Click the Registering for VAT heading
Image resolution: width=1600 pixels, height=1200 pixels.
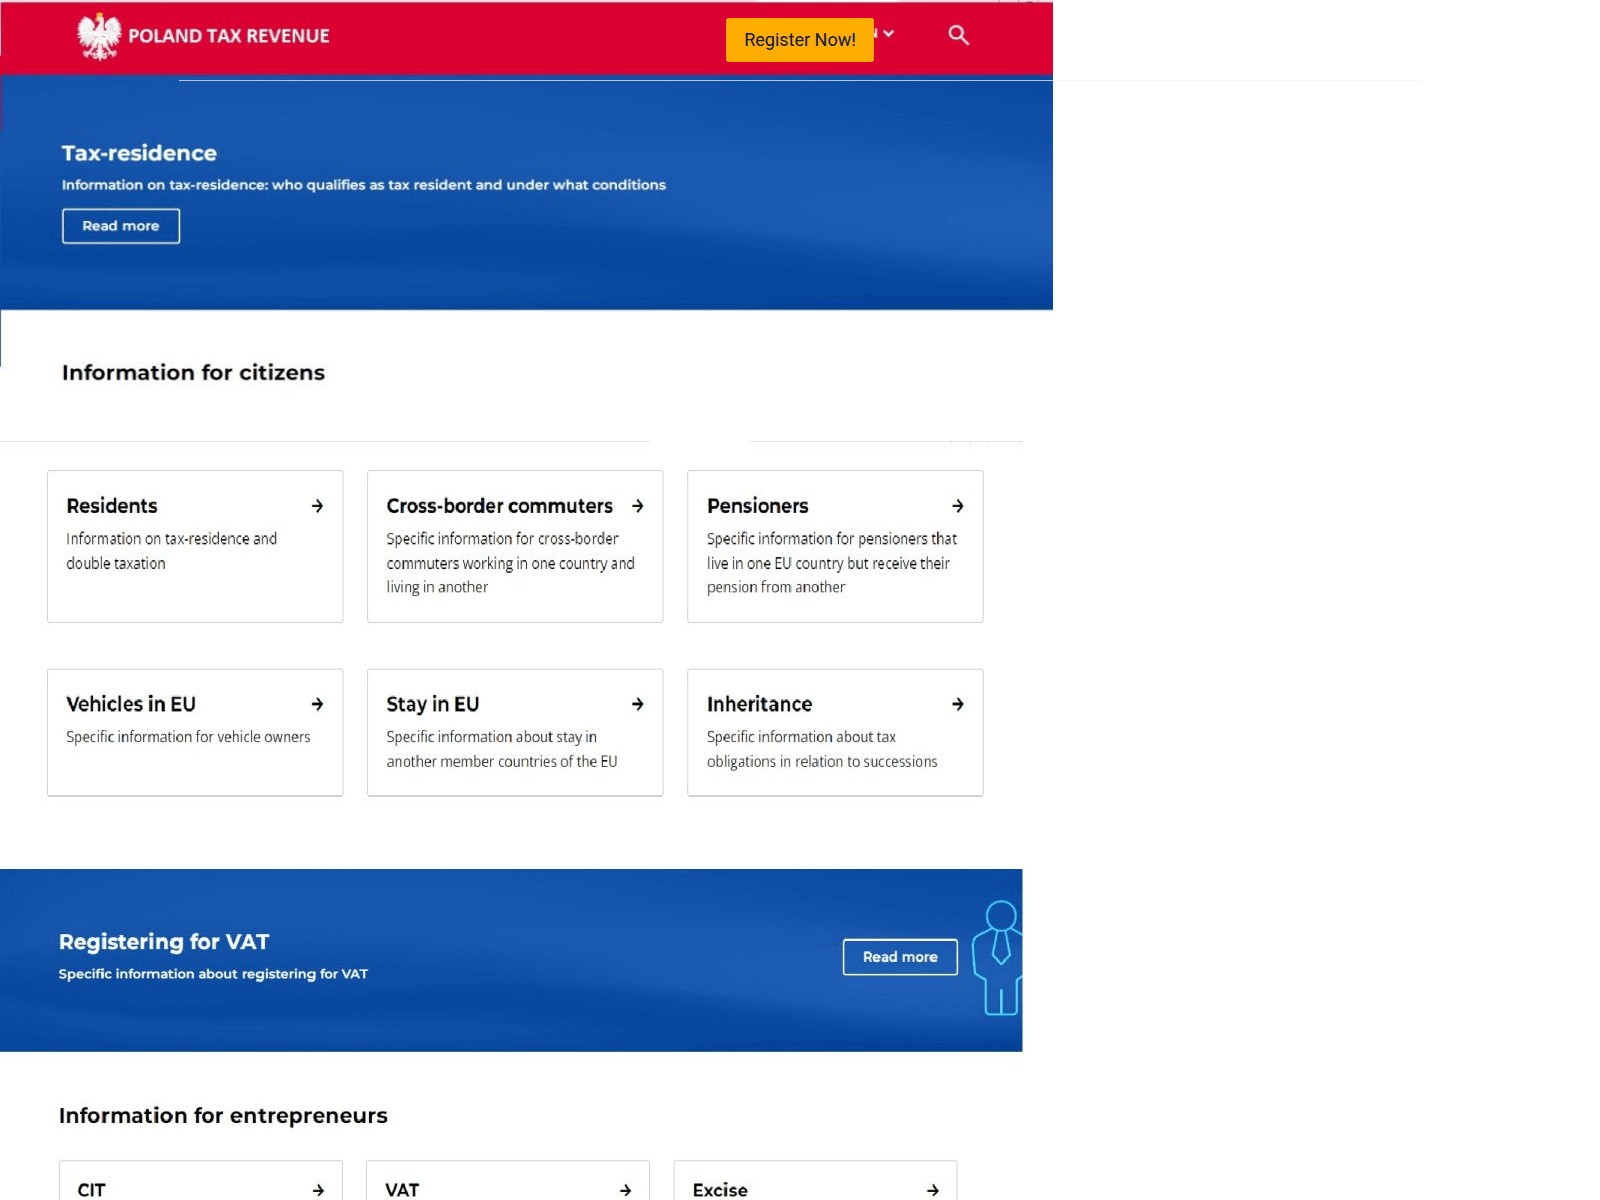pyautogui.click(x=164, y=942)
